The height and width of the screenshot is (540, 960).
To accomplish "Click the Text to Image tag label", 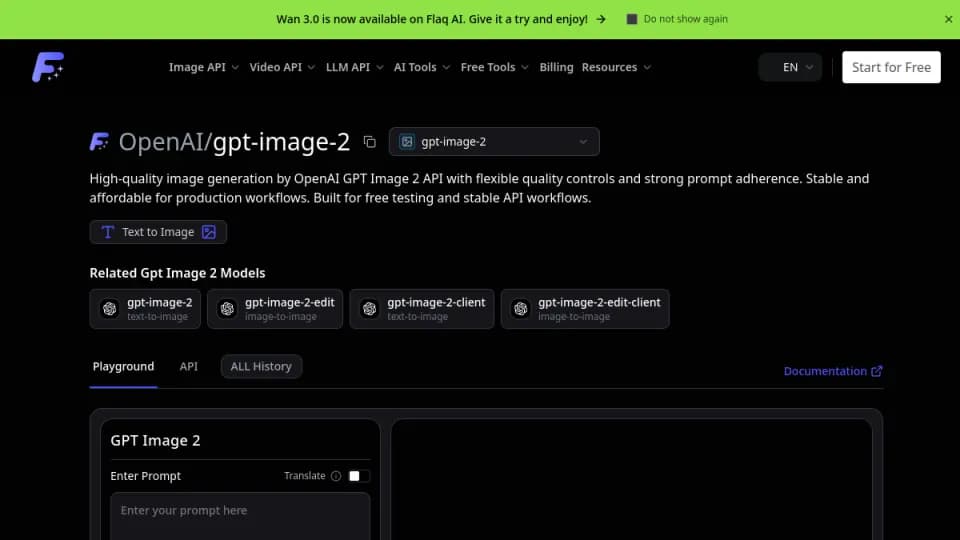I will point(158,232).
